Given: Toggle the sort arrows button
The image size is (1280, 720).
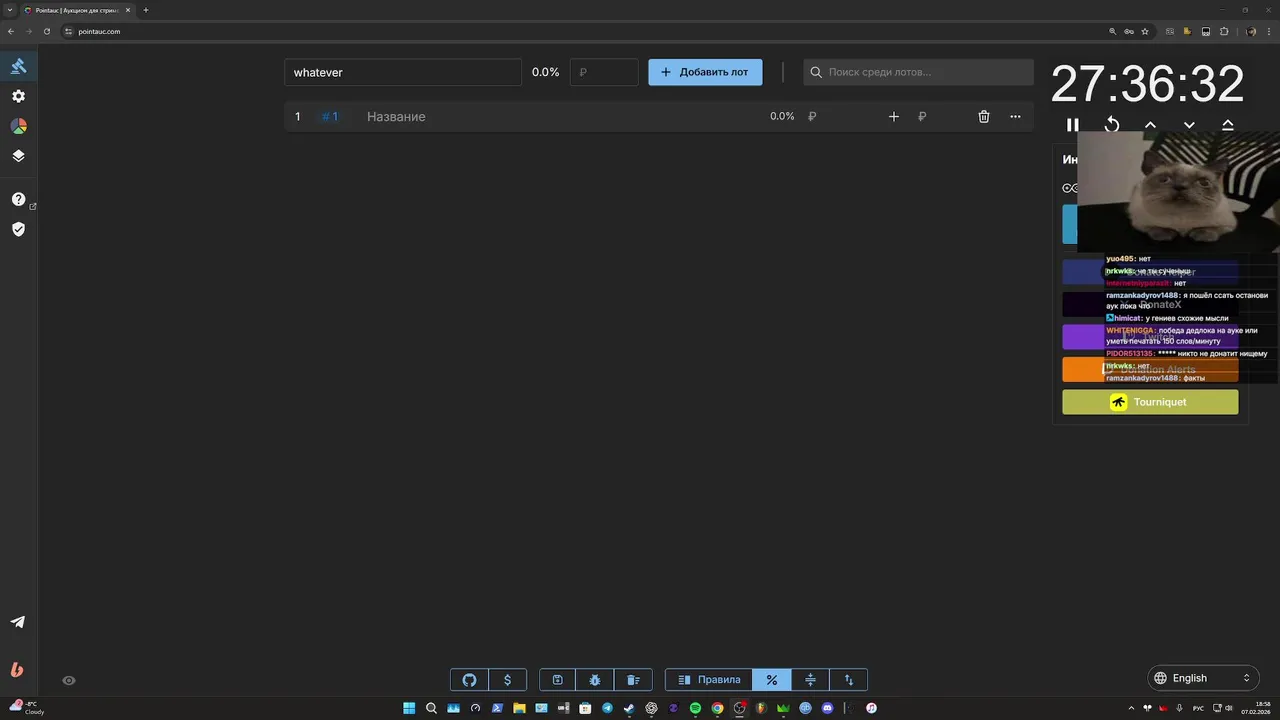Looking at the screenshot, I should click(x=848, y=680).
